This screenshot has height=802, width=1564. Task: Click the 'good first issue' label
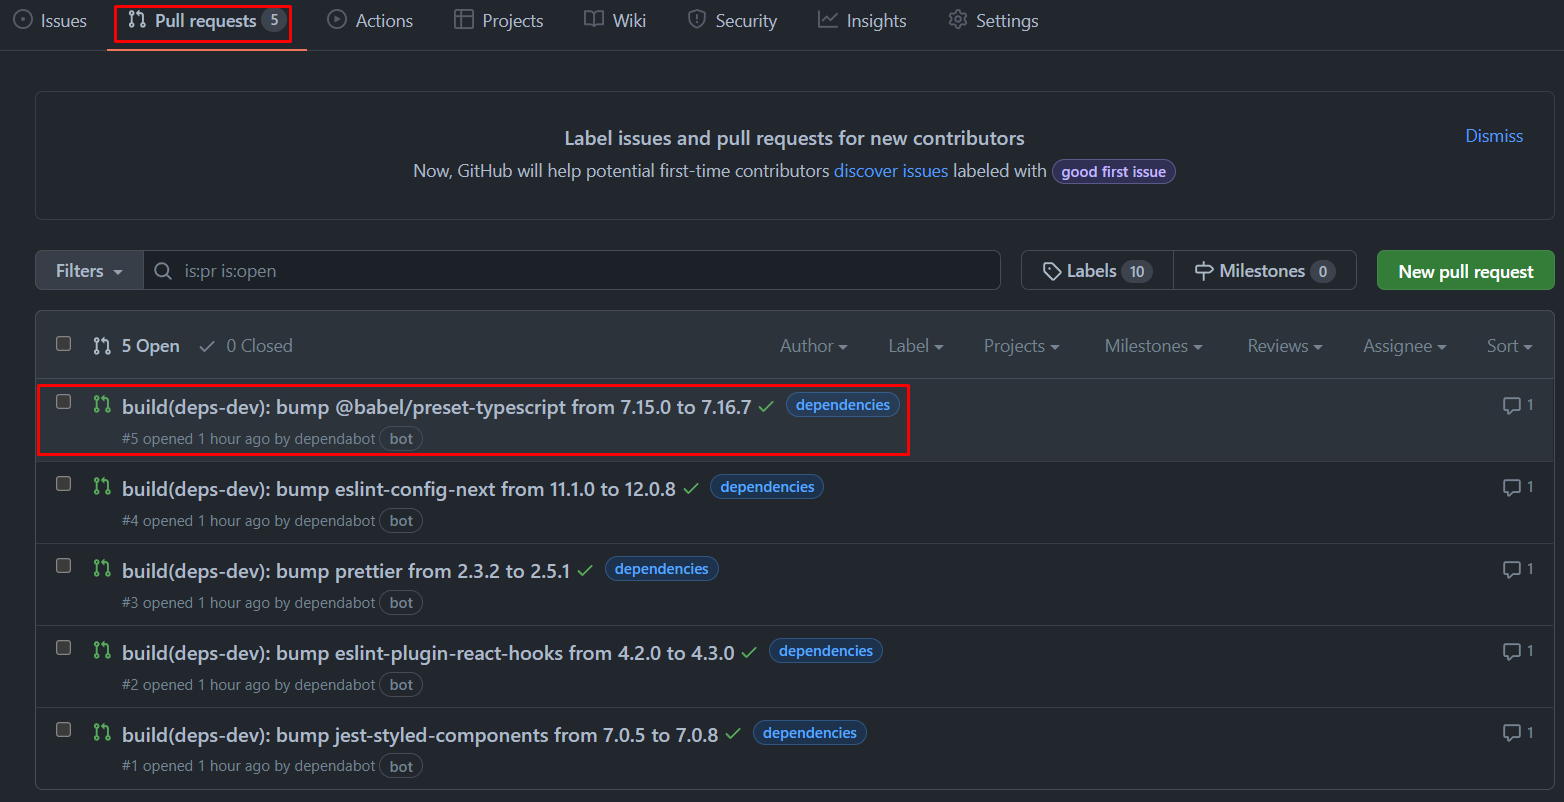point(1113,172)
